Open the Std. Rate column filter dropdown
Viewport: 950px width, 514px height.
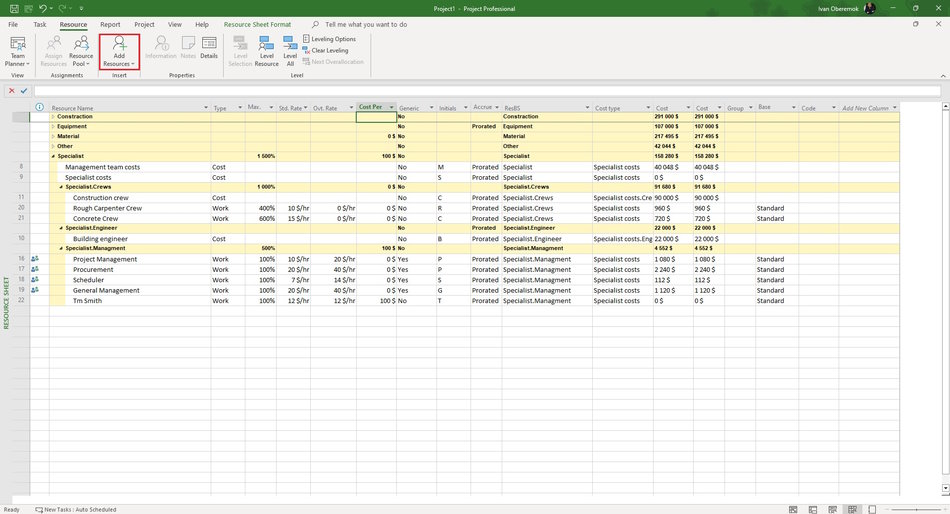coord(305,108)
